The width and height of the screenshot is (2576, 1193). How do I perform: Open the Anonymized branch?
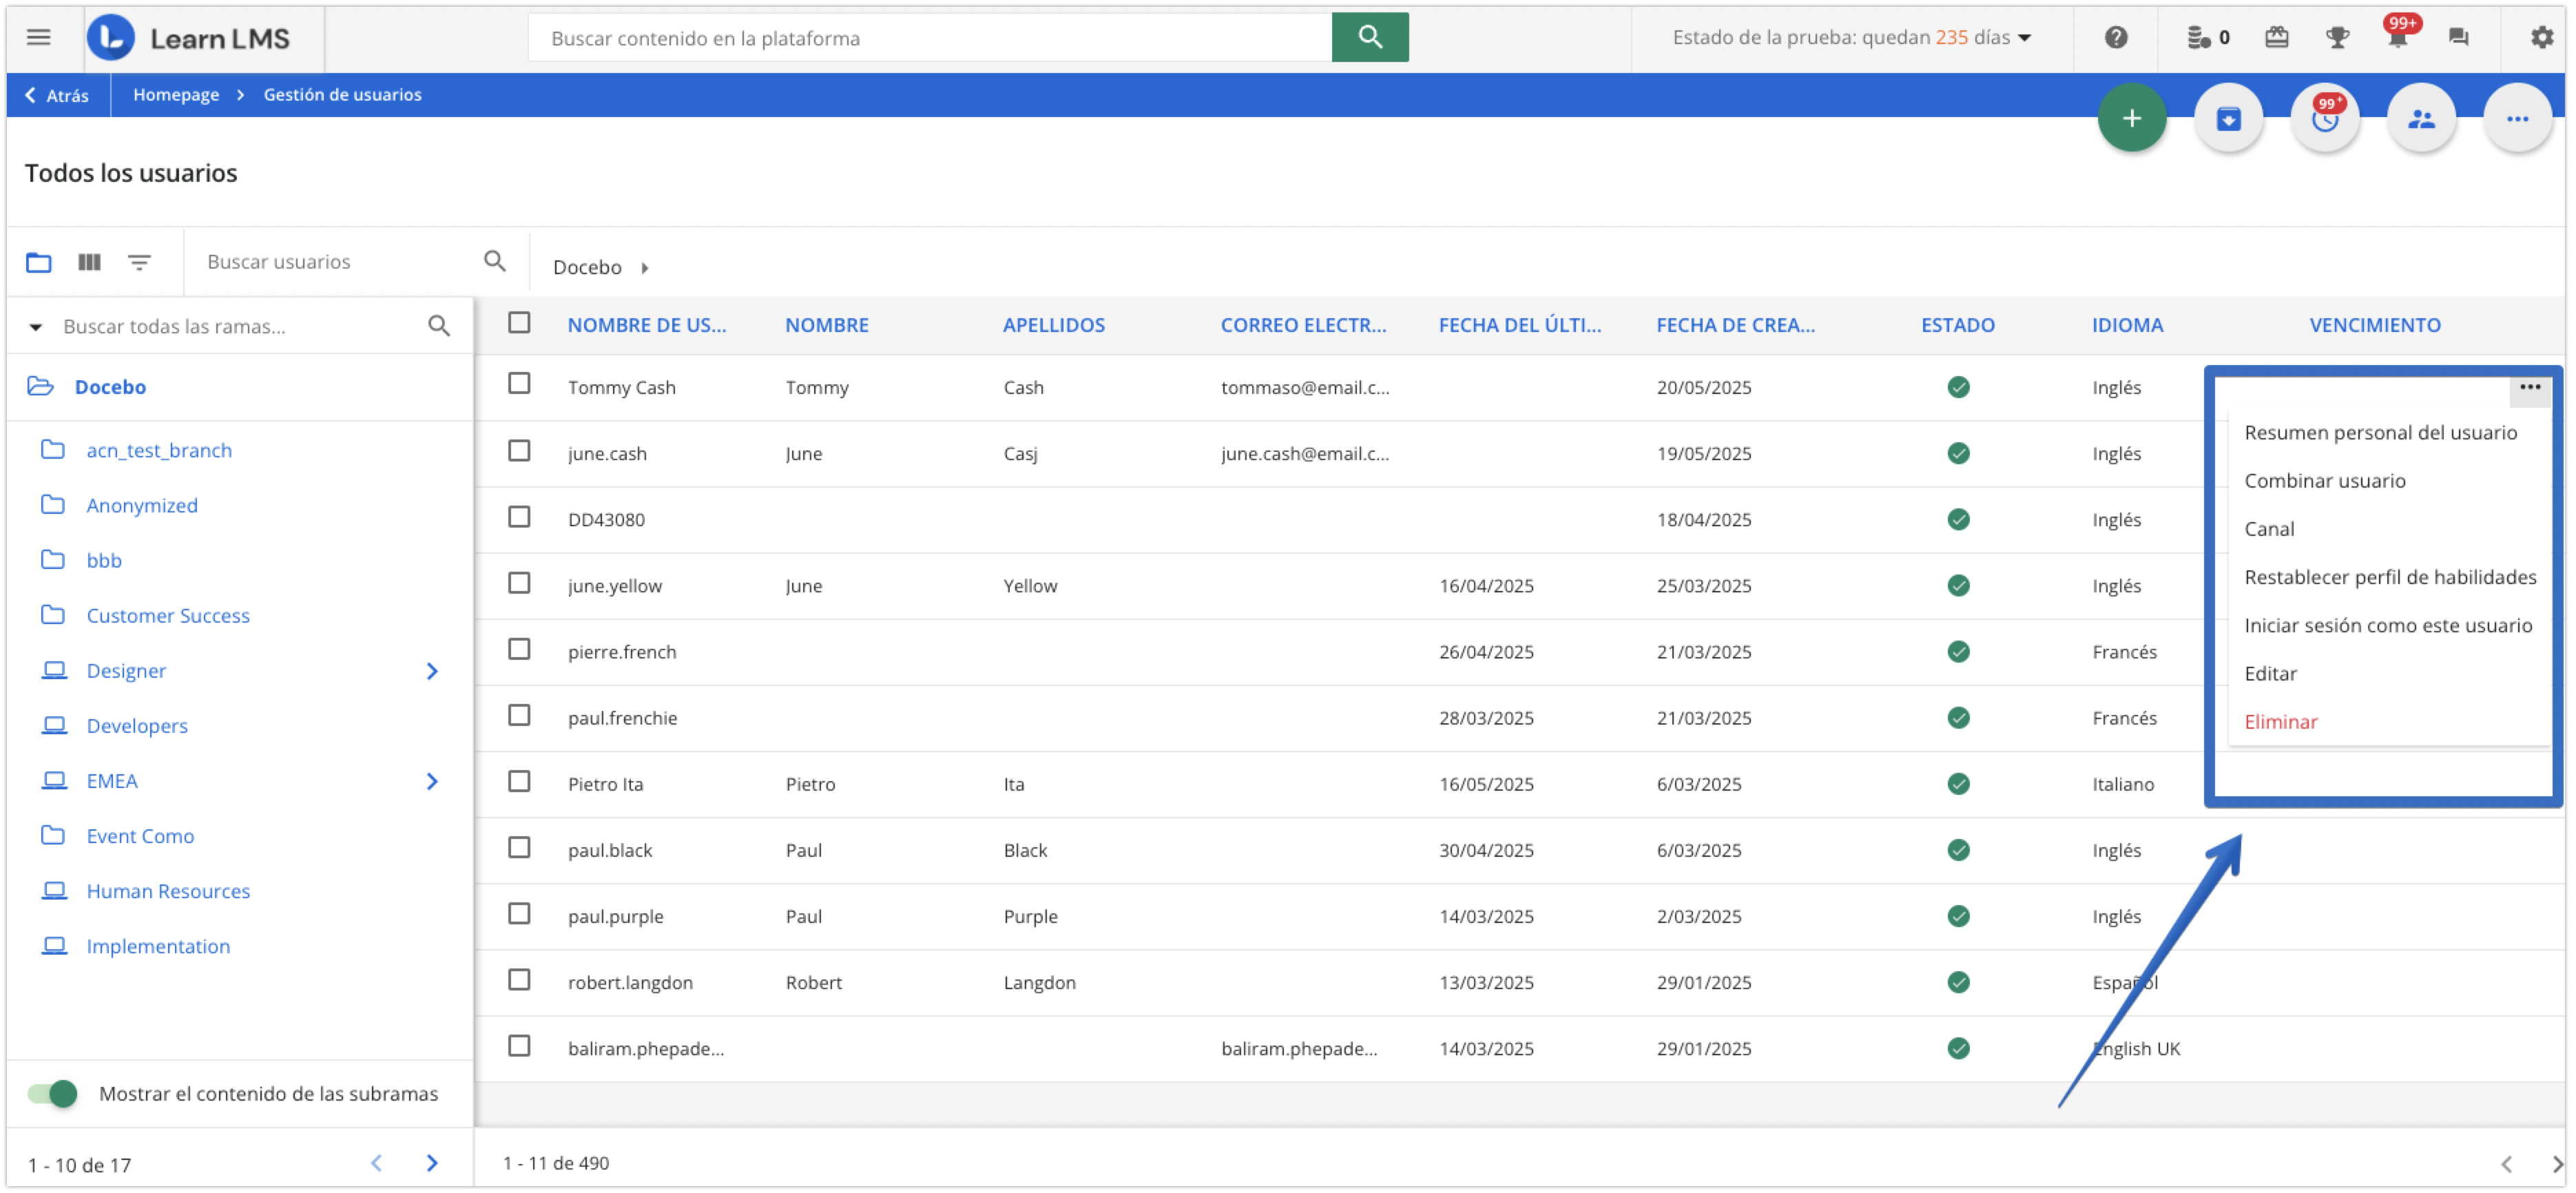click(142, 505)
